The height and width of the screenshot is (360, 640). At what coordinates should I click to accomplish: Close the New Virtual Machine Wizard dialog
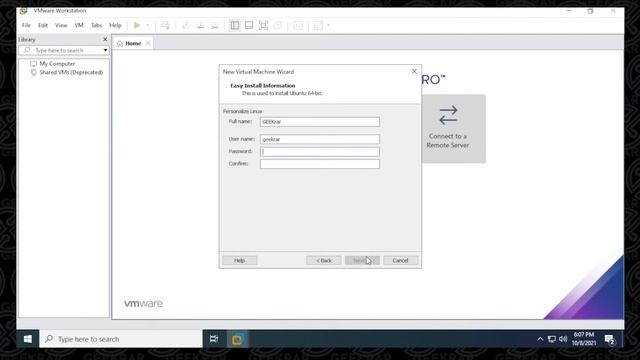click(x=414, y=71)
